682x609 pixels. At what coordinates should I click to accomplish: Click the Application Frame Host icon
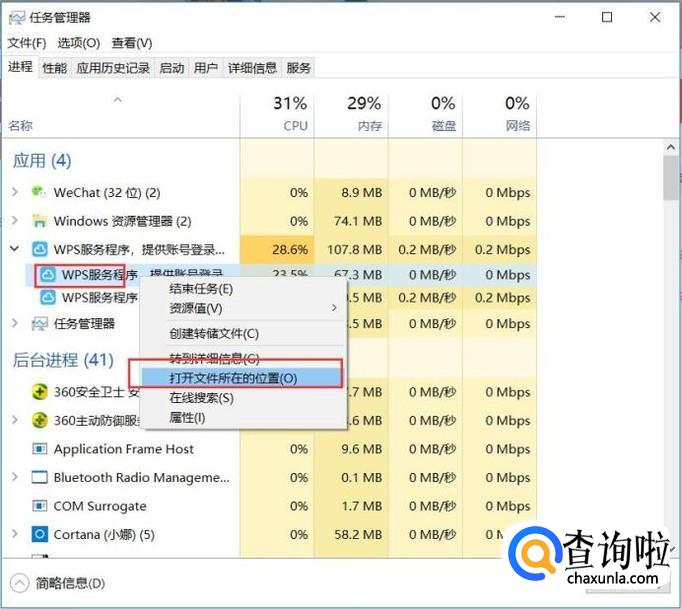pyautogui.click(x=40, y=448)
